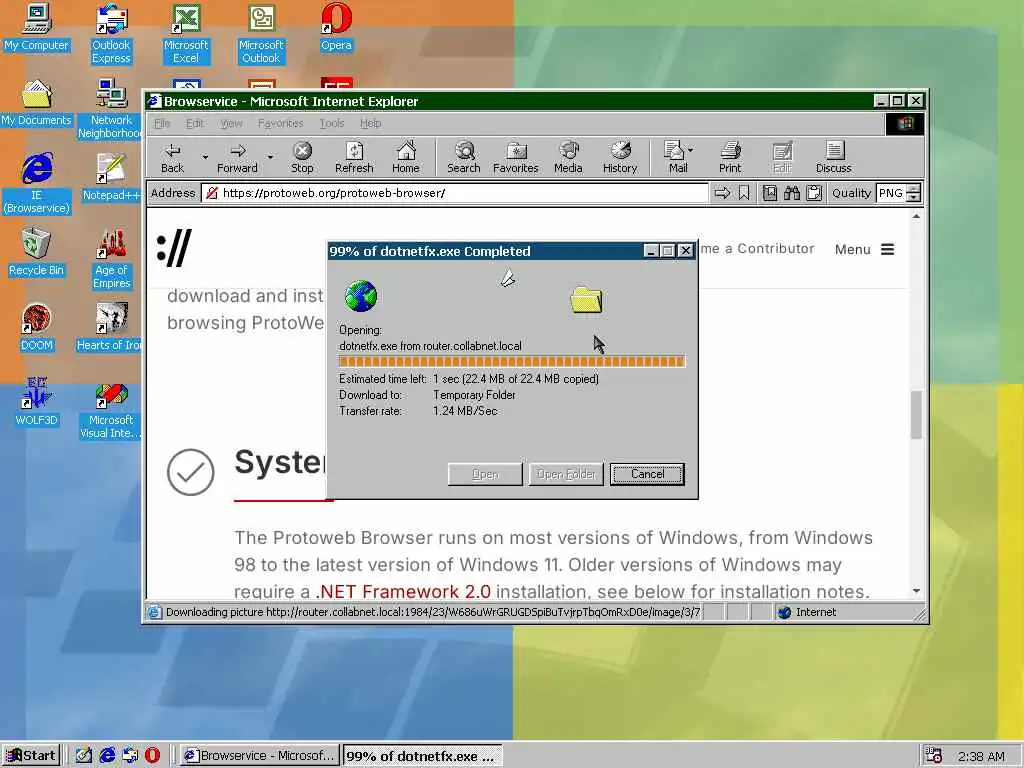The image size is (1024, 768).
Task: Click the clipboard icon in address toolbar
Action: pos(814,193)
